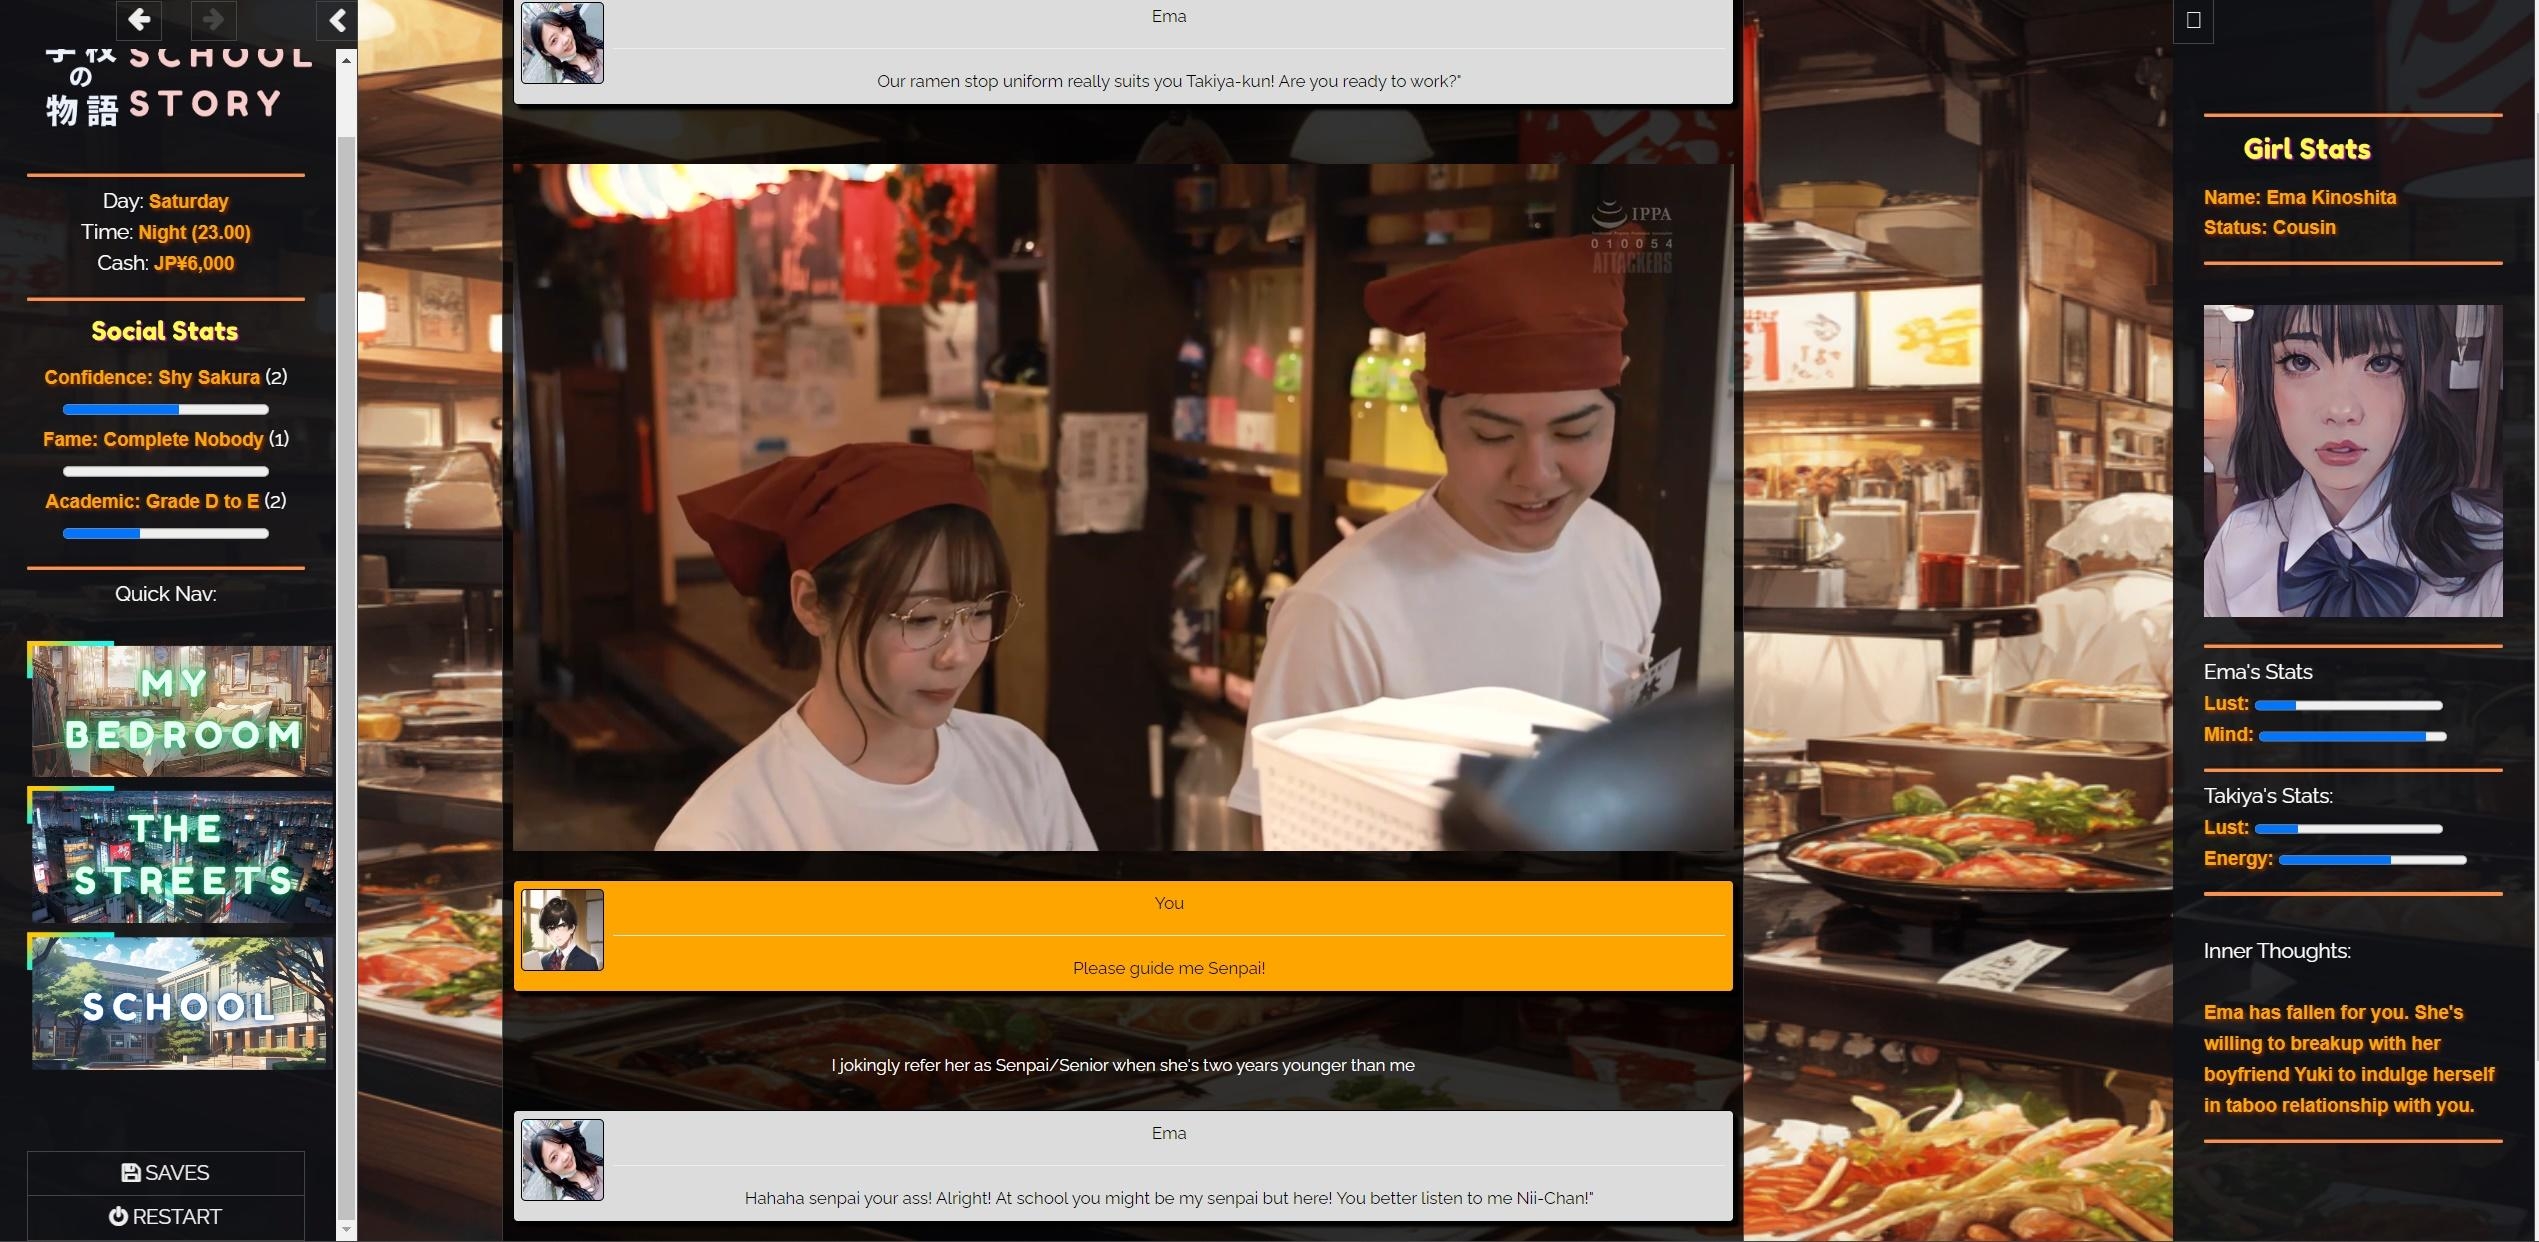Image resolution: width=2539 pixels, height=1242 pixels.
Task: Click the Academic grade progress bar
Action: click(165, 533)
